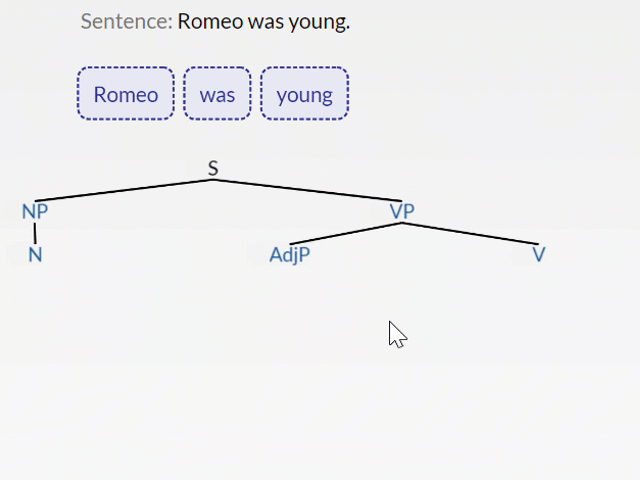The image size is (640, 480).
Task: Click the empty slot directly beneath AdjP
Action: 290,296
